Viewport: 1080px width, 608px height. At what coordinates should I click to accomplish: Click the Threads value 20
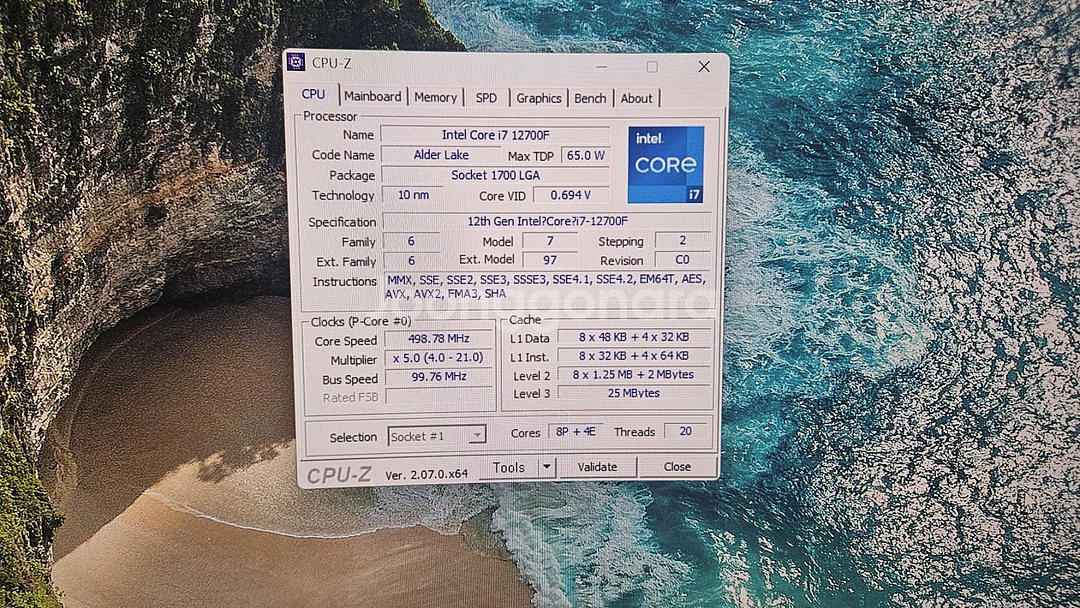685,432
